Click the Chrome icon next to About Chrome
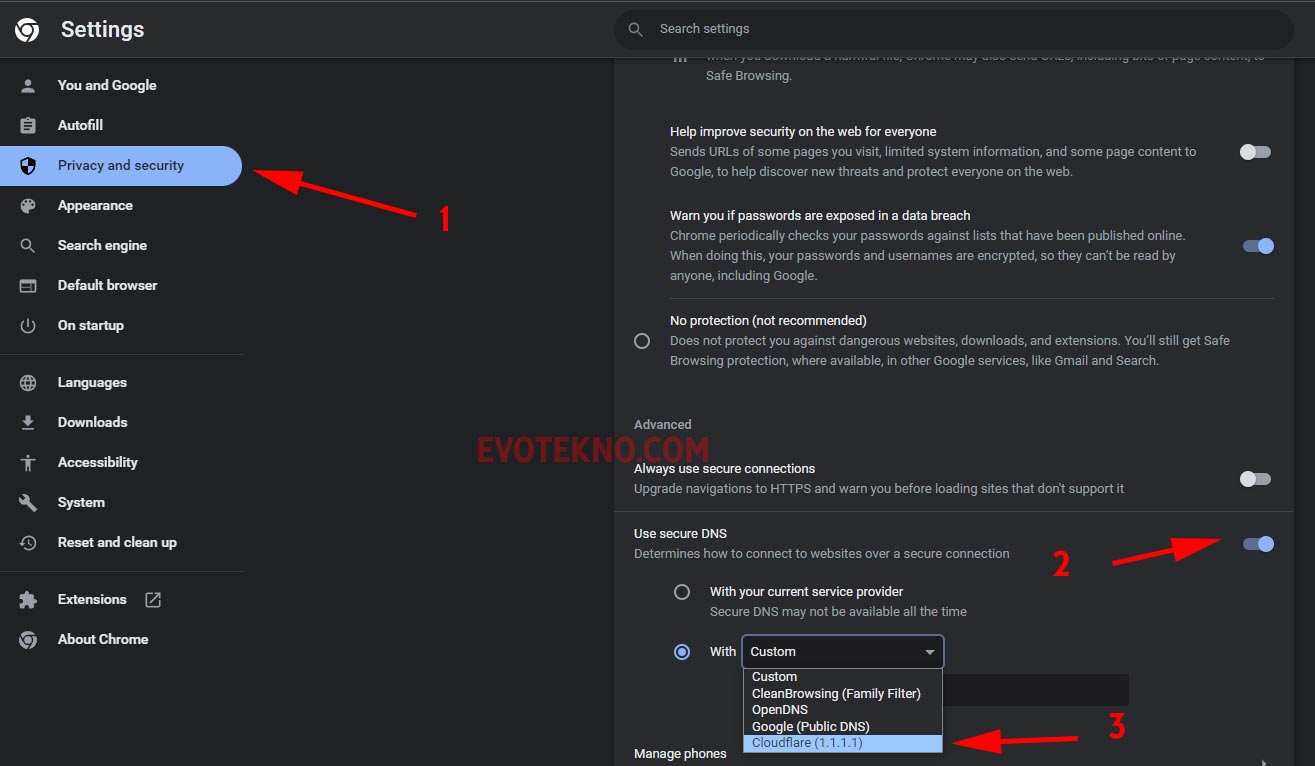Viewport: 1315px width, 766px height. pos(28,639)
